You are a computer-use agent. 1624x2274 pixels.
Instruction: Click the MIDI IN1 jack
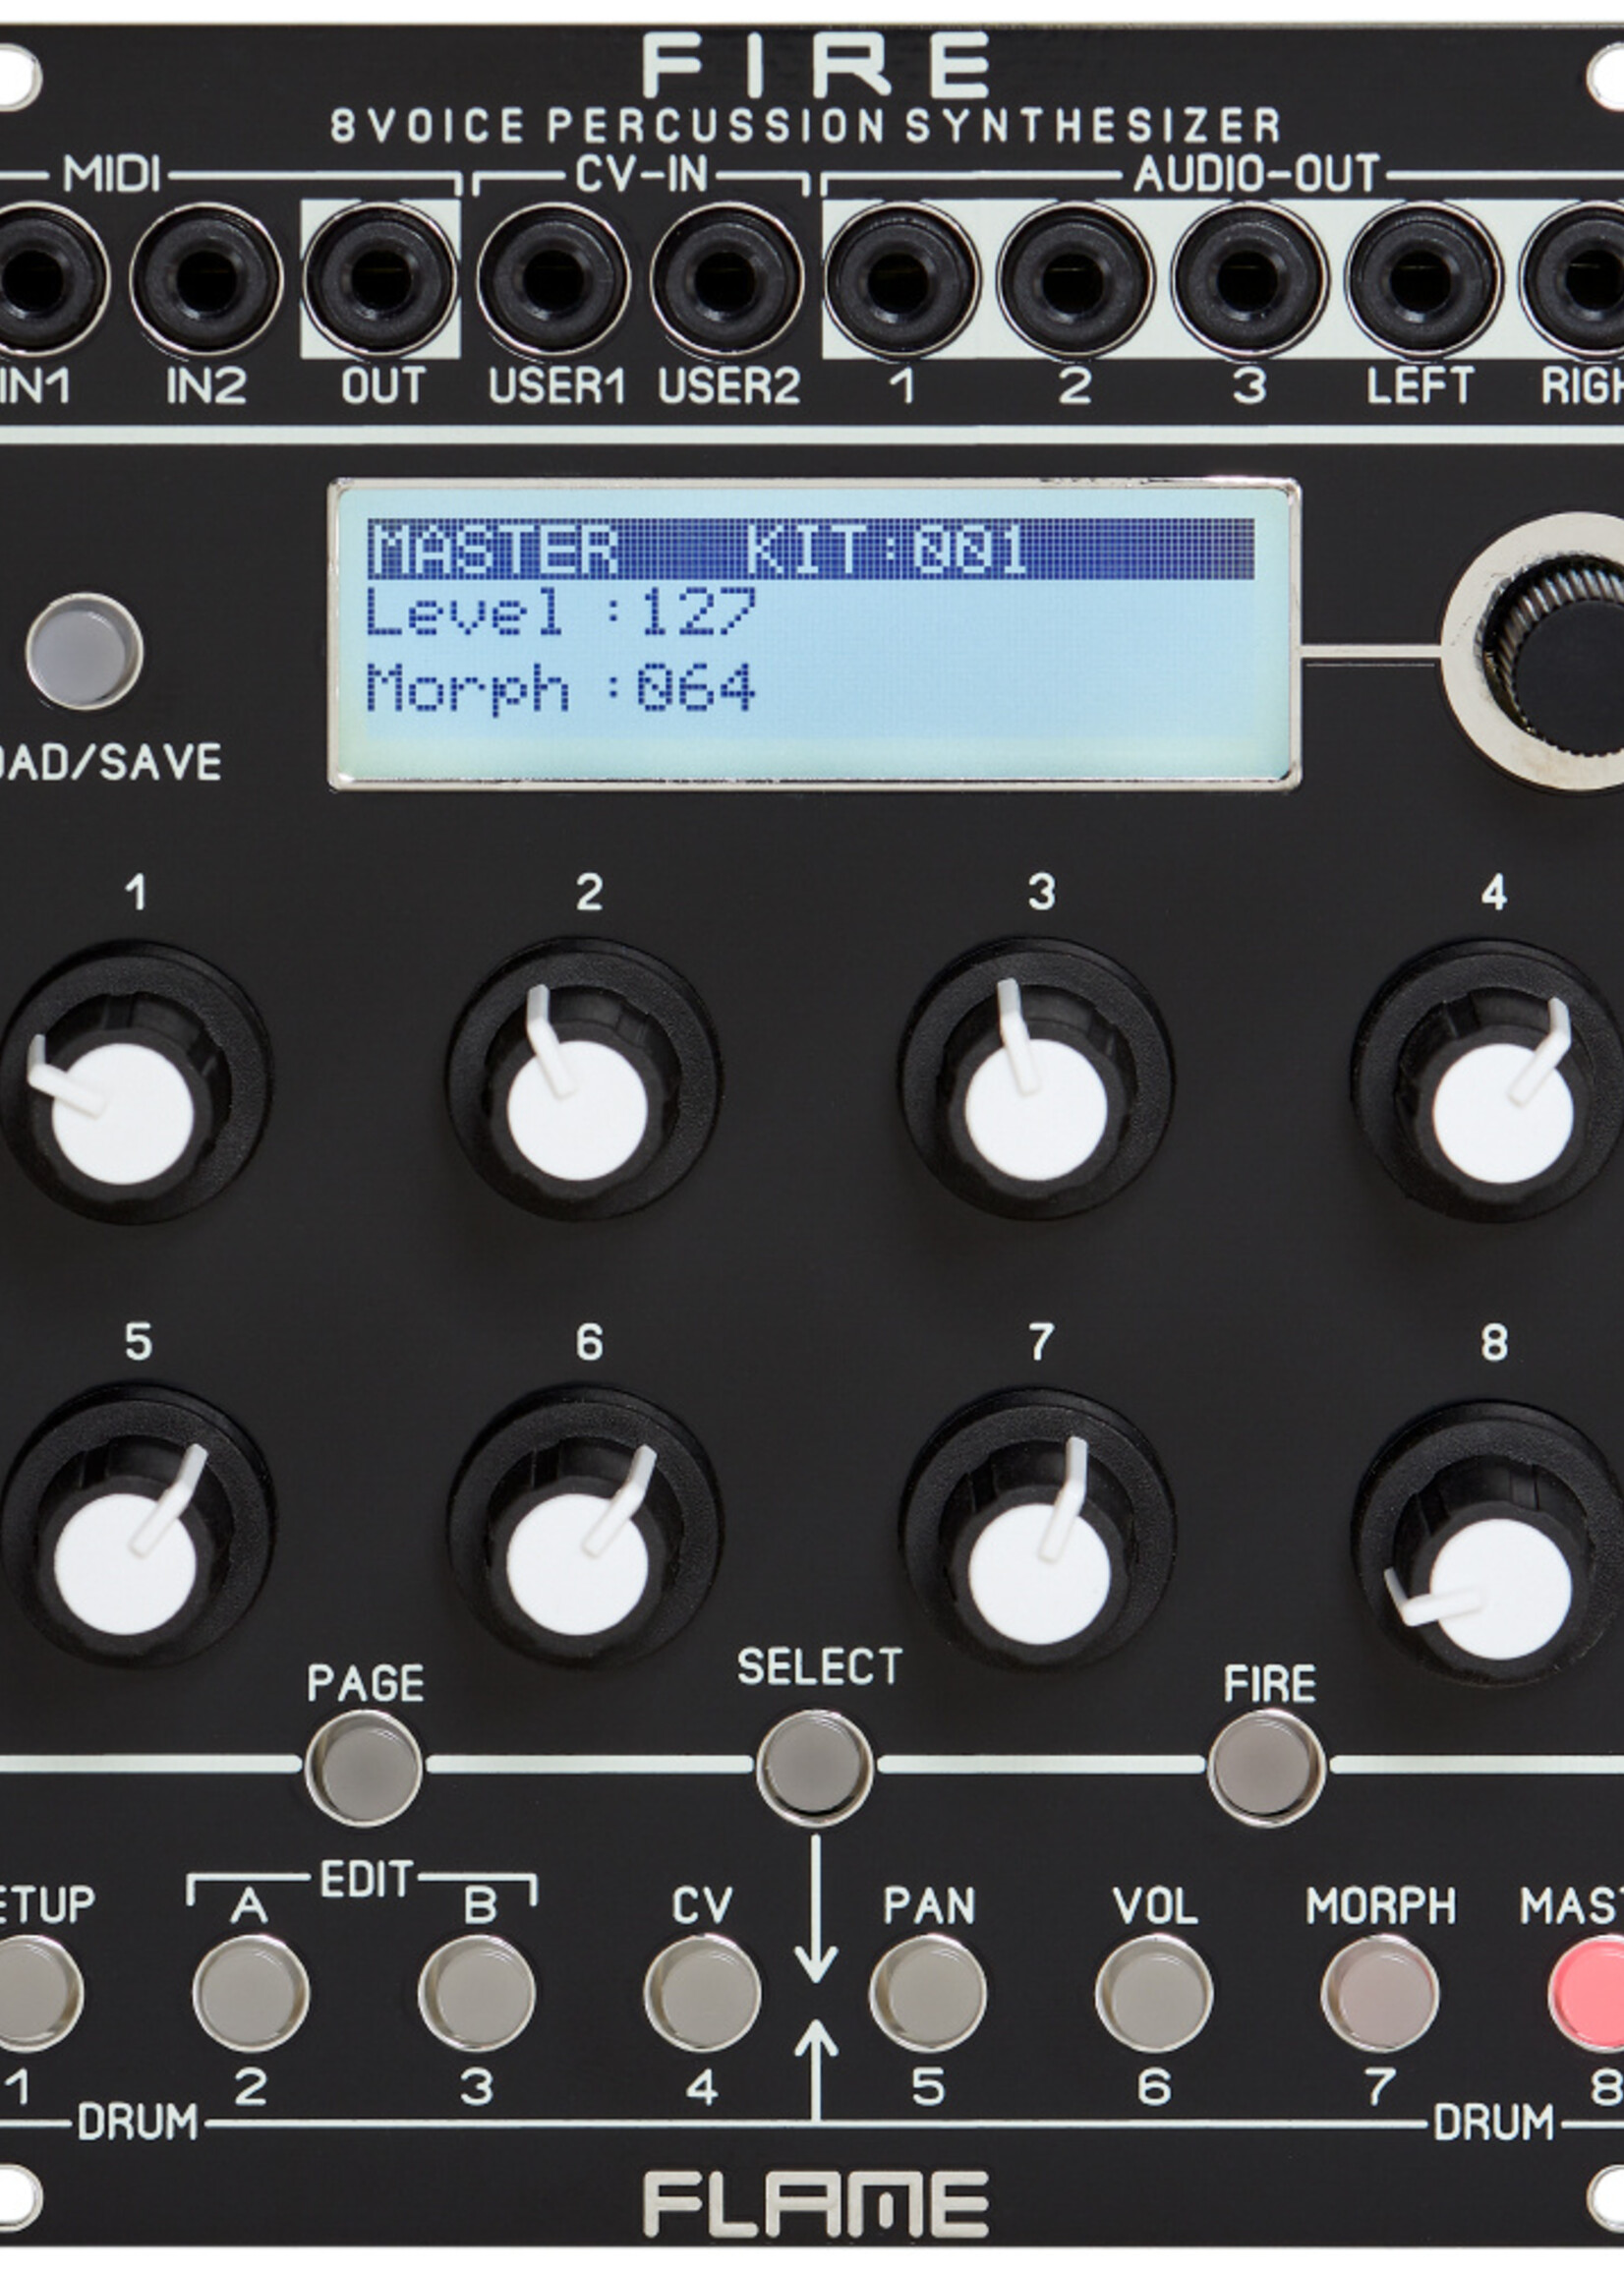coord(40,279)
